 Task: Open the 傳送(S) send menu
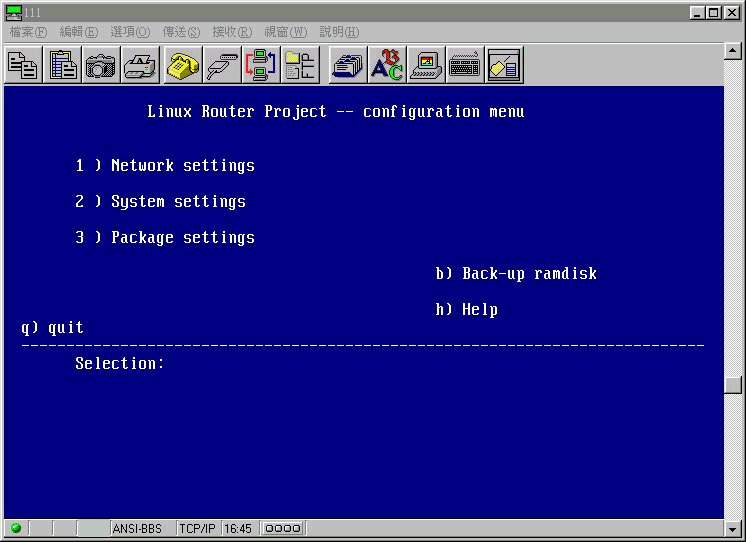tap(181, 32)
